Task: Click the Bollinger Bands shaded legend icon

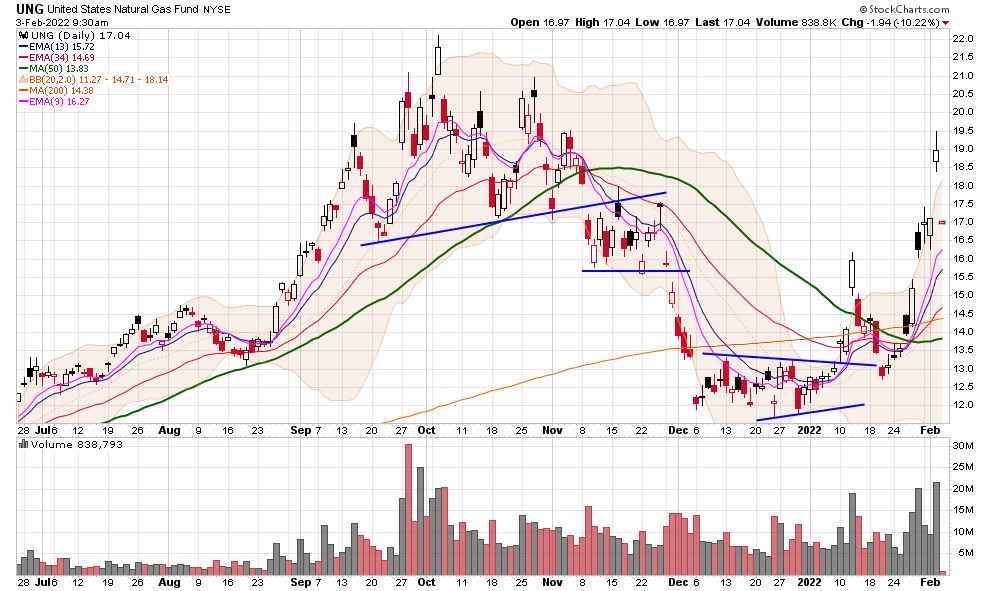Action: 24,80
